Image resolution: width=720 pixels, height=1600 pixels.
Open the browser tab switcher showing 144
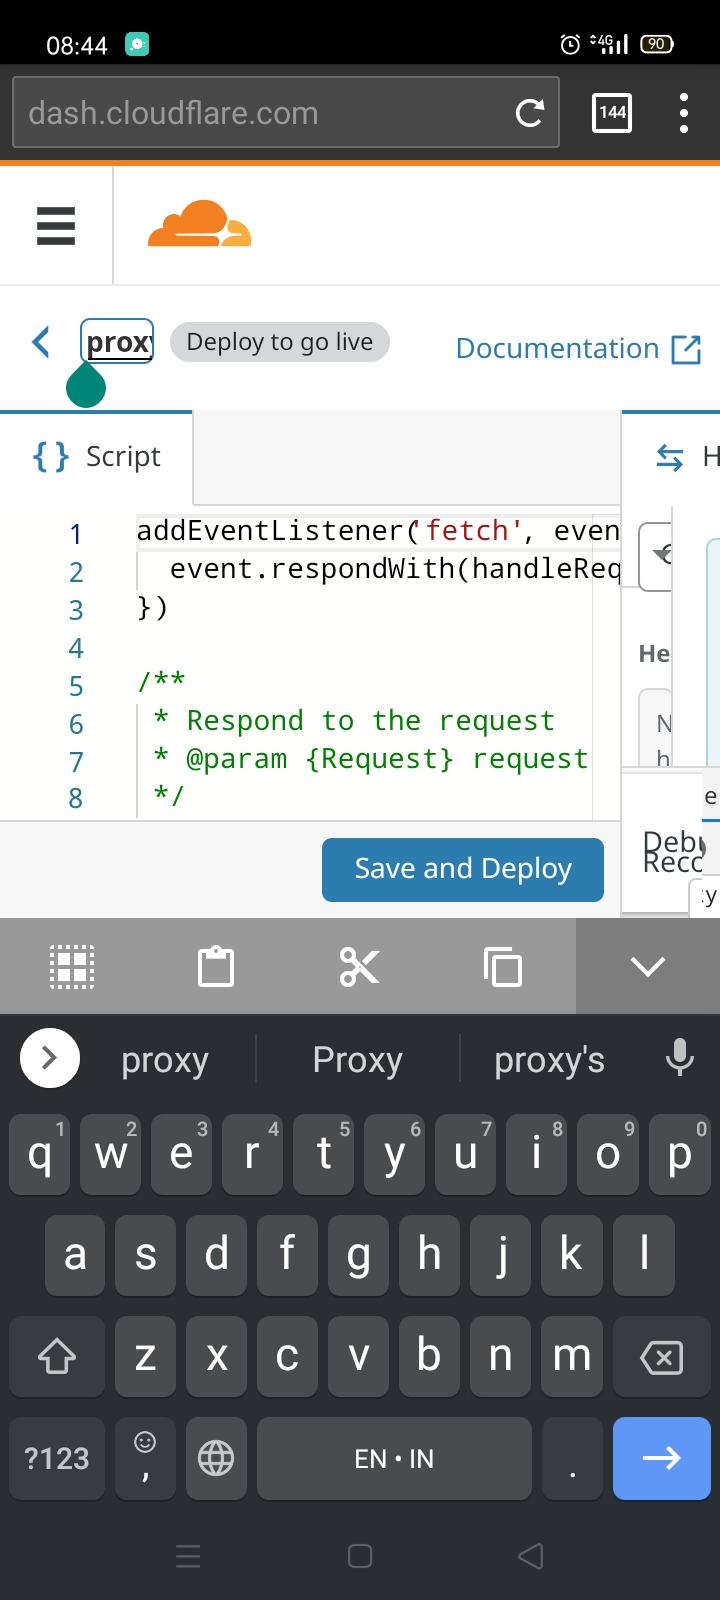point(612,113)
